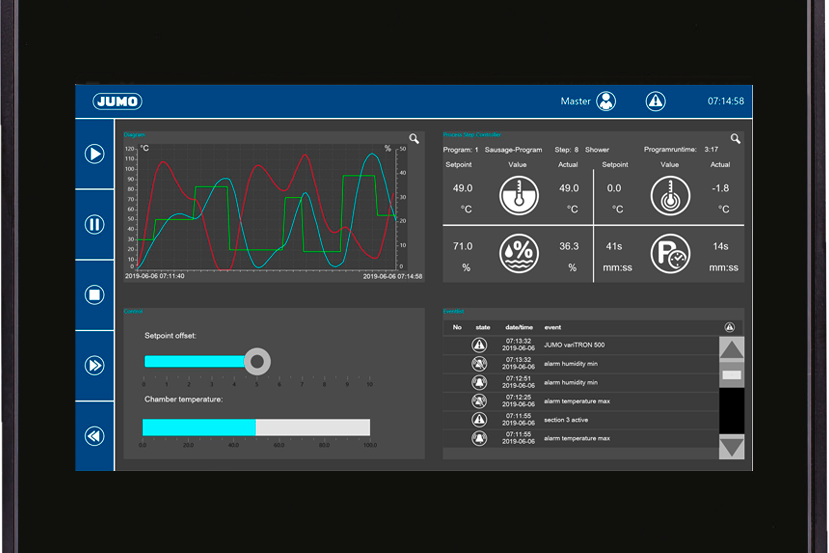Click the alarm filter icon in eventlist header

[x=730, y=327]
